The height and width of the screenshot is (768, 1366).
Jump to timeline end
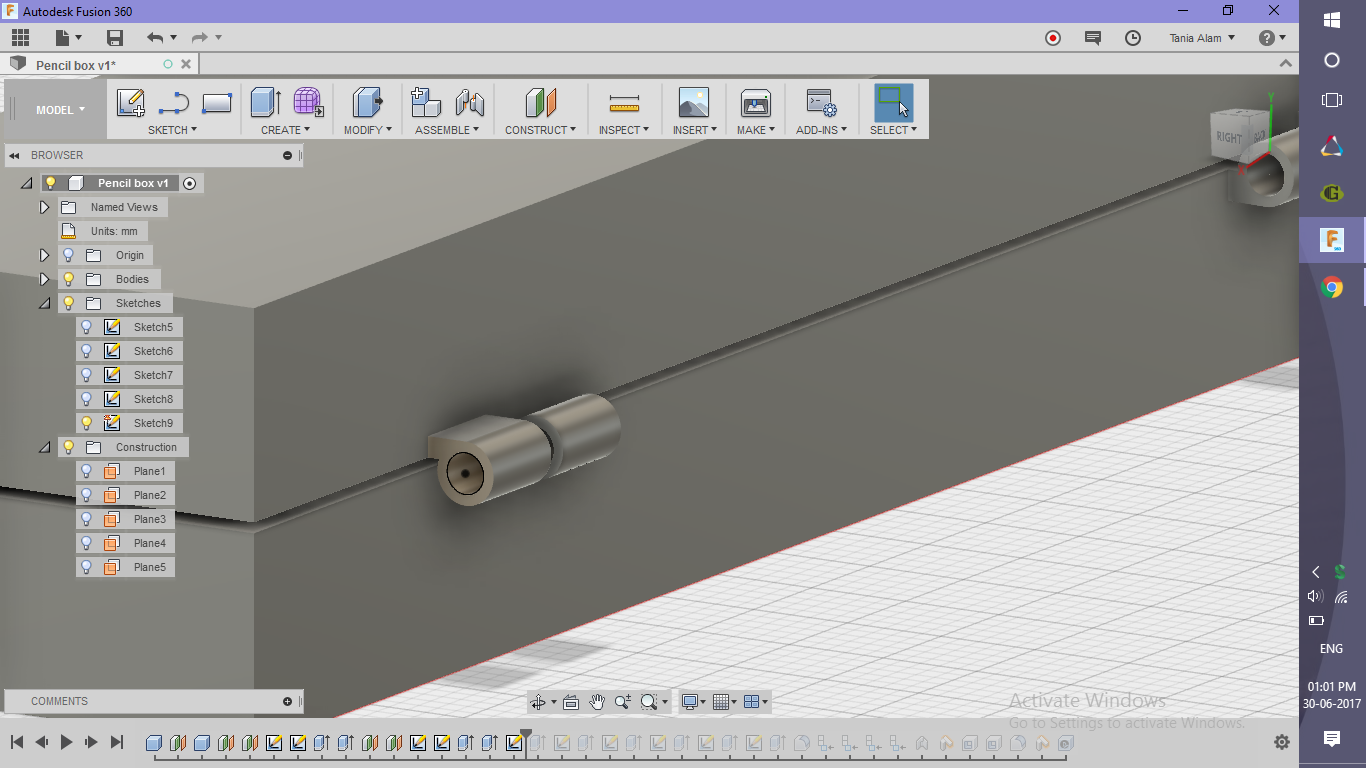tap(116, 742)
